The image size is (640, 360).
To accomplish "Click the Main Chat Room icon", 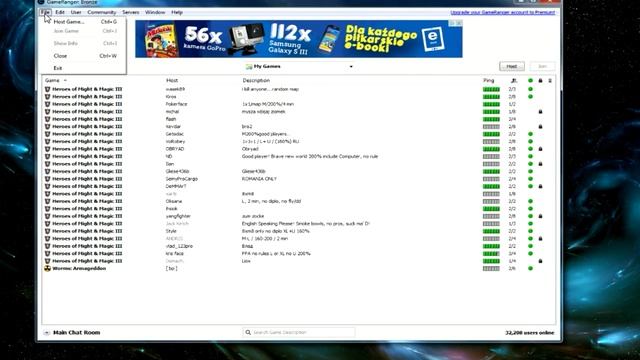I will coord(47,333).
